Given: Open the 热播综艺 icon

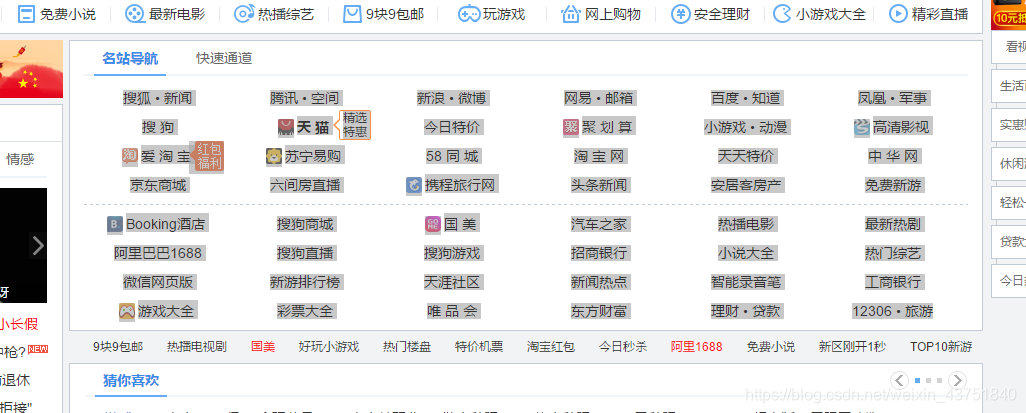Looking at the screenshot, I should (244, 14).
